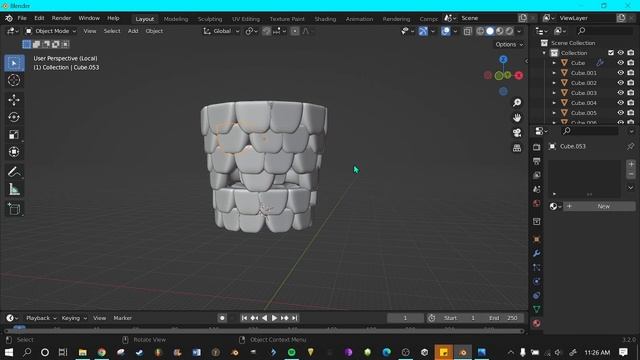Open the Output properties tab icon
640x360 pixels.
[x=537, y=161]
